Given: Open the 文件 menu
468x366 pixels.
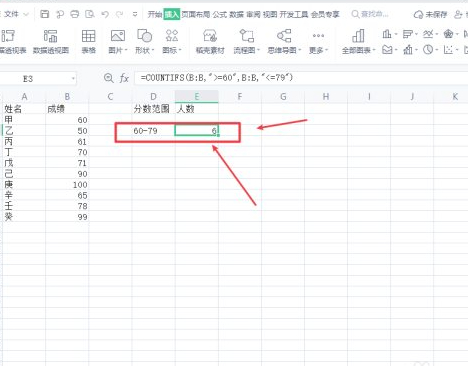Looking at the screenshot, I should (x=12, y=14).
